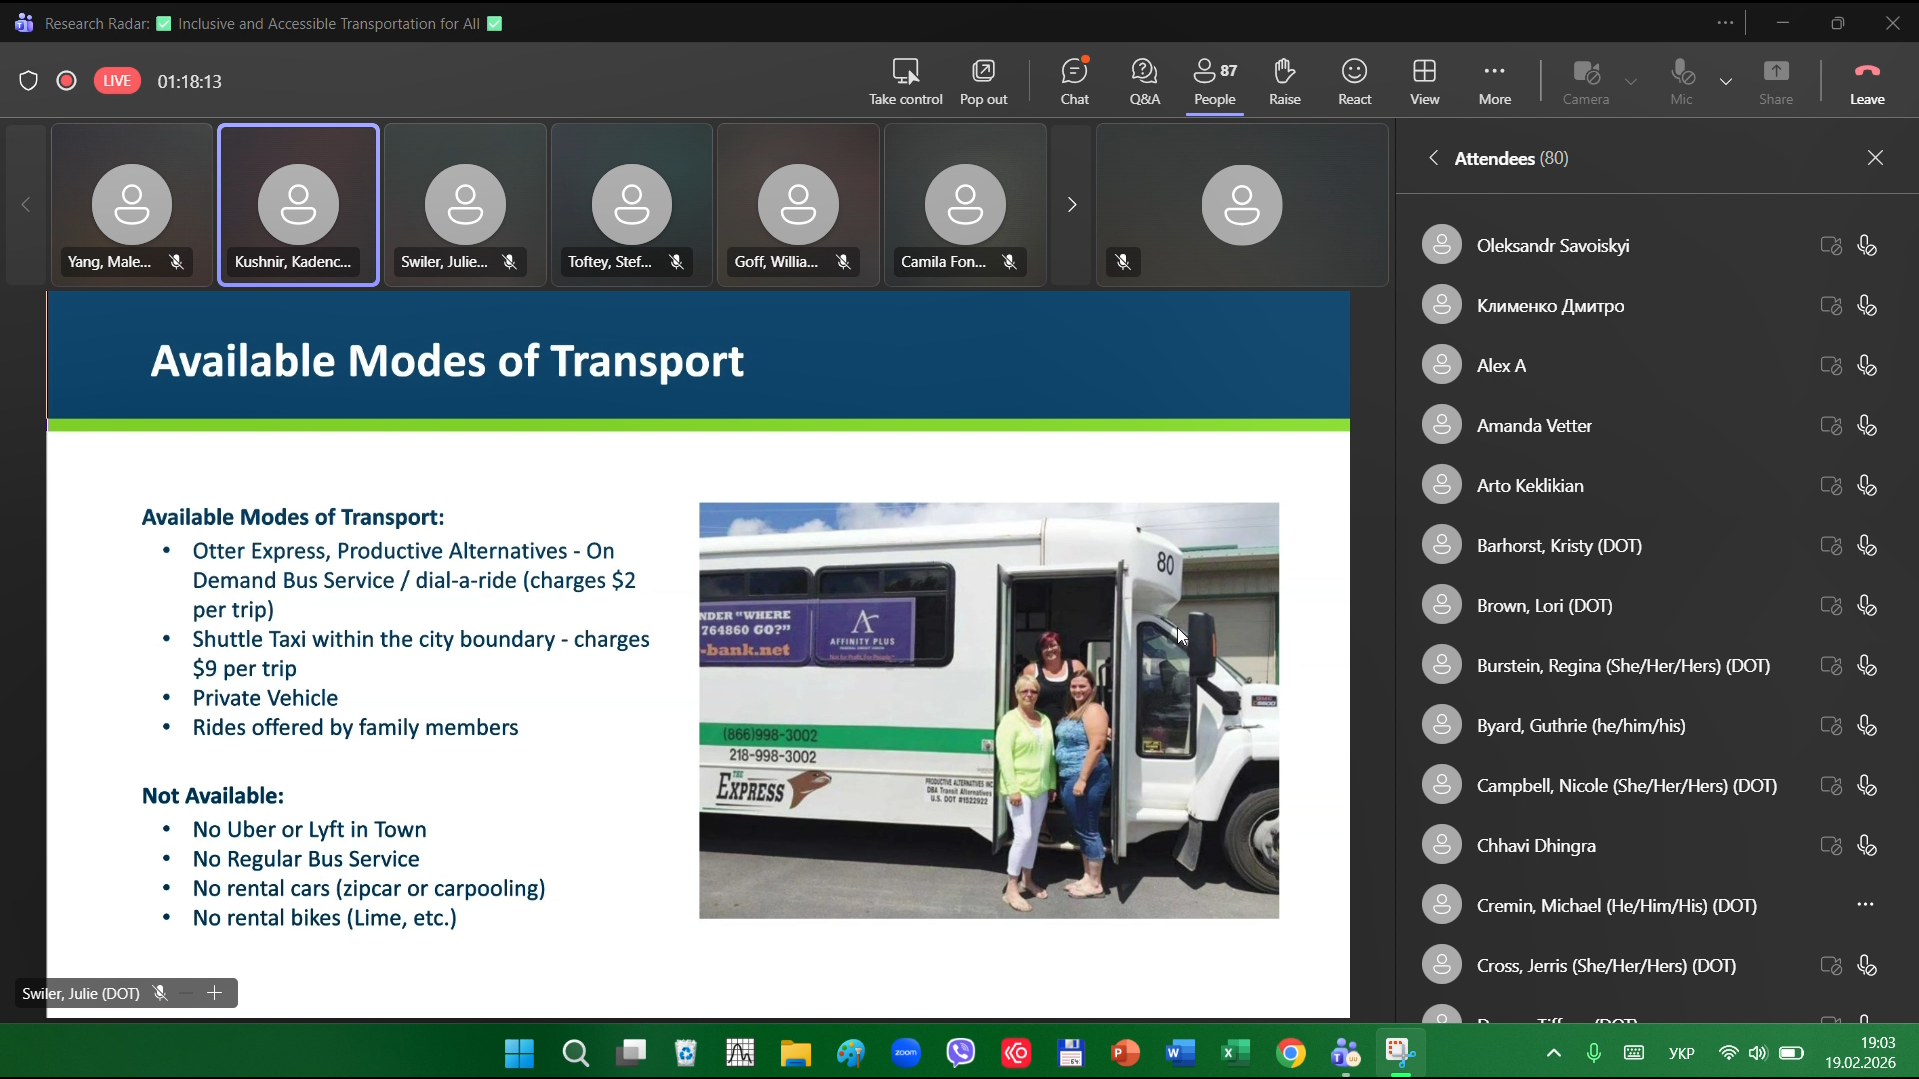This screenshot has width=1919, height=1079.
Task: Open the React emoji menu
Action: click(1354, 81)
